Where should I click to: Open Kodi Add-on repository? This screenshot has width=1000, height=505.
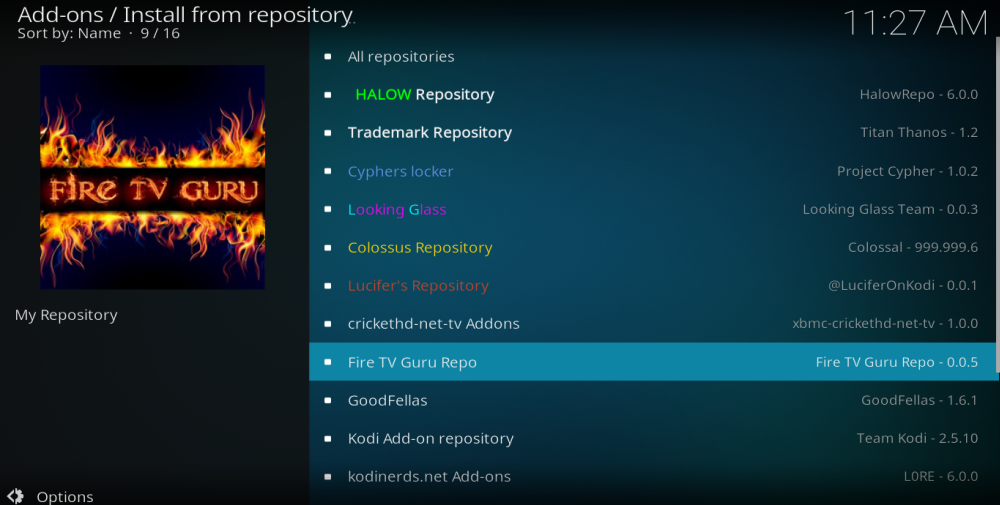(431, 439)
